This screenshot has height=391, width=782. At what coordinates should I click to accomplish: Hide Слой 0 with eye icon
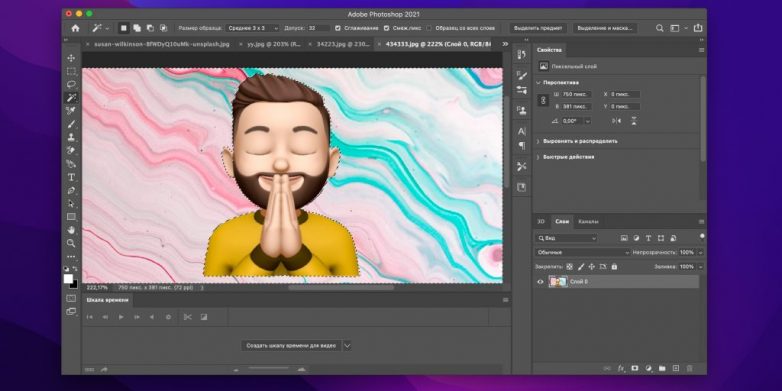coord(540,282)
